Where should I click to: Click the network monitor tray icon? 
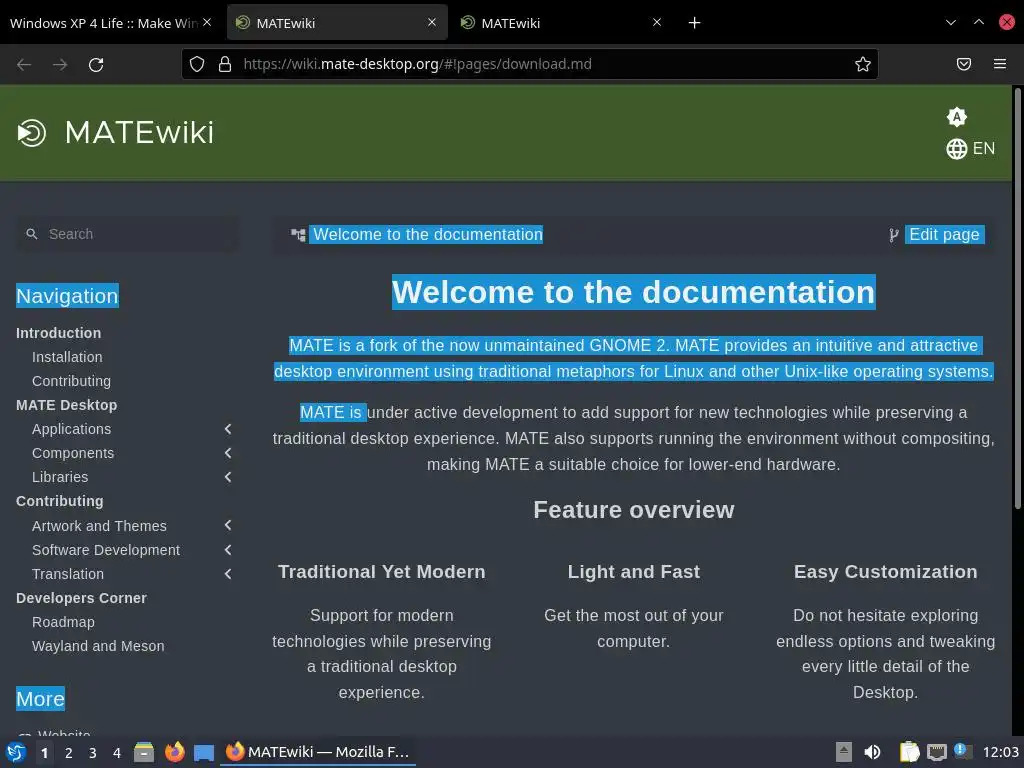point(936,752)
